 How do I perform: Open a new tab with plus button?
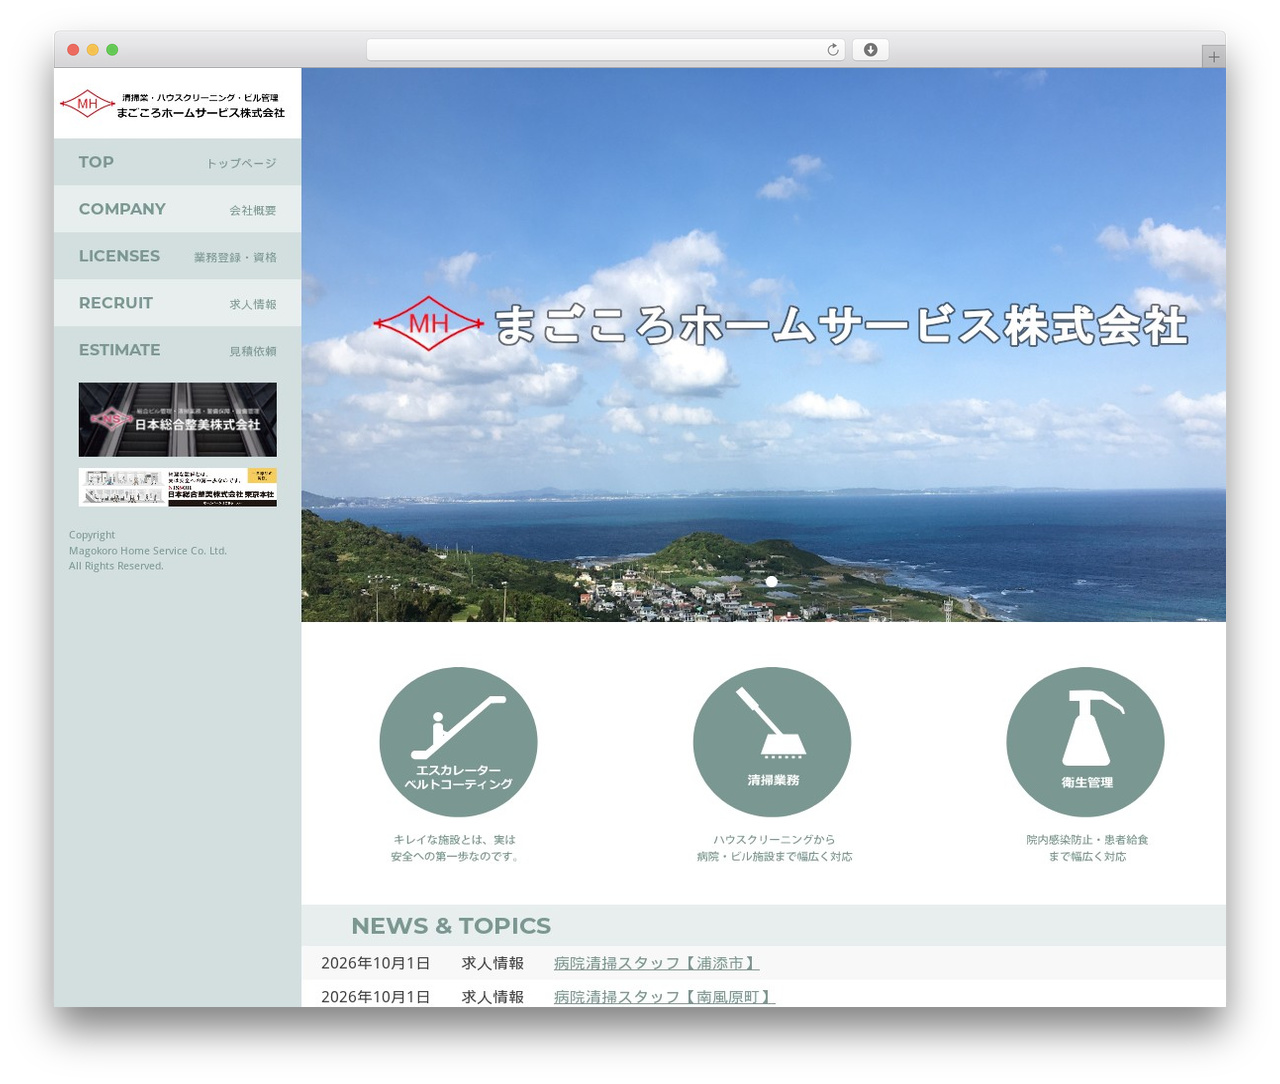[1213, 57]
